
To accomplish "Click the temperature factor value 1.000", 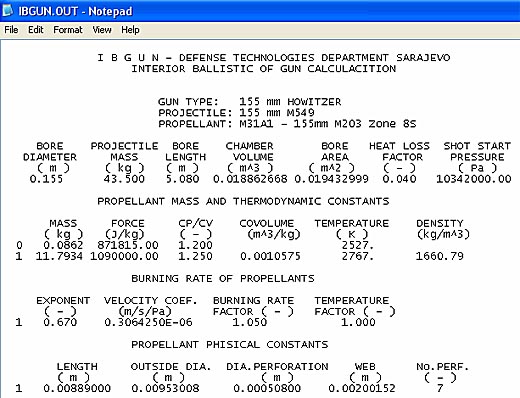I will tap(358, 322).
